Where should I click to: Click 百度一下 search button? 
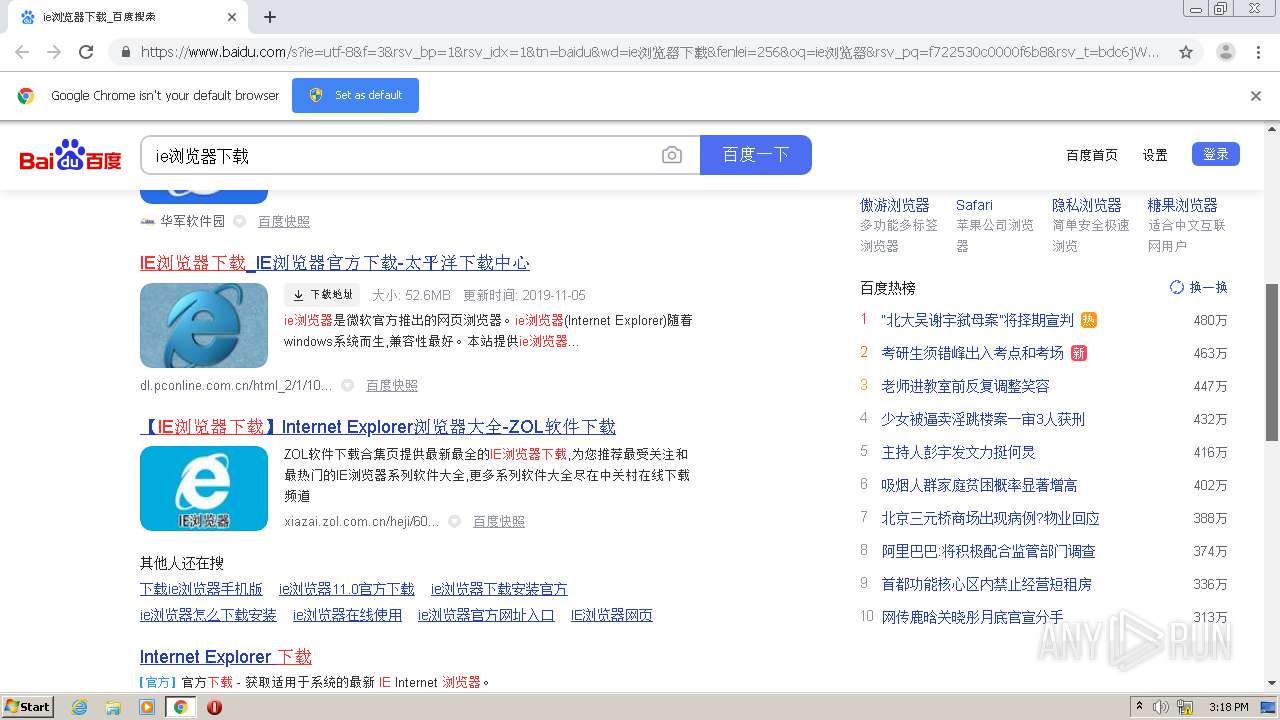756,155
